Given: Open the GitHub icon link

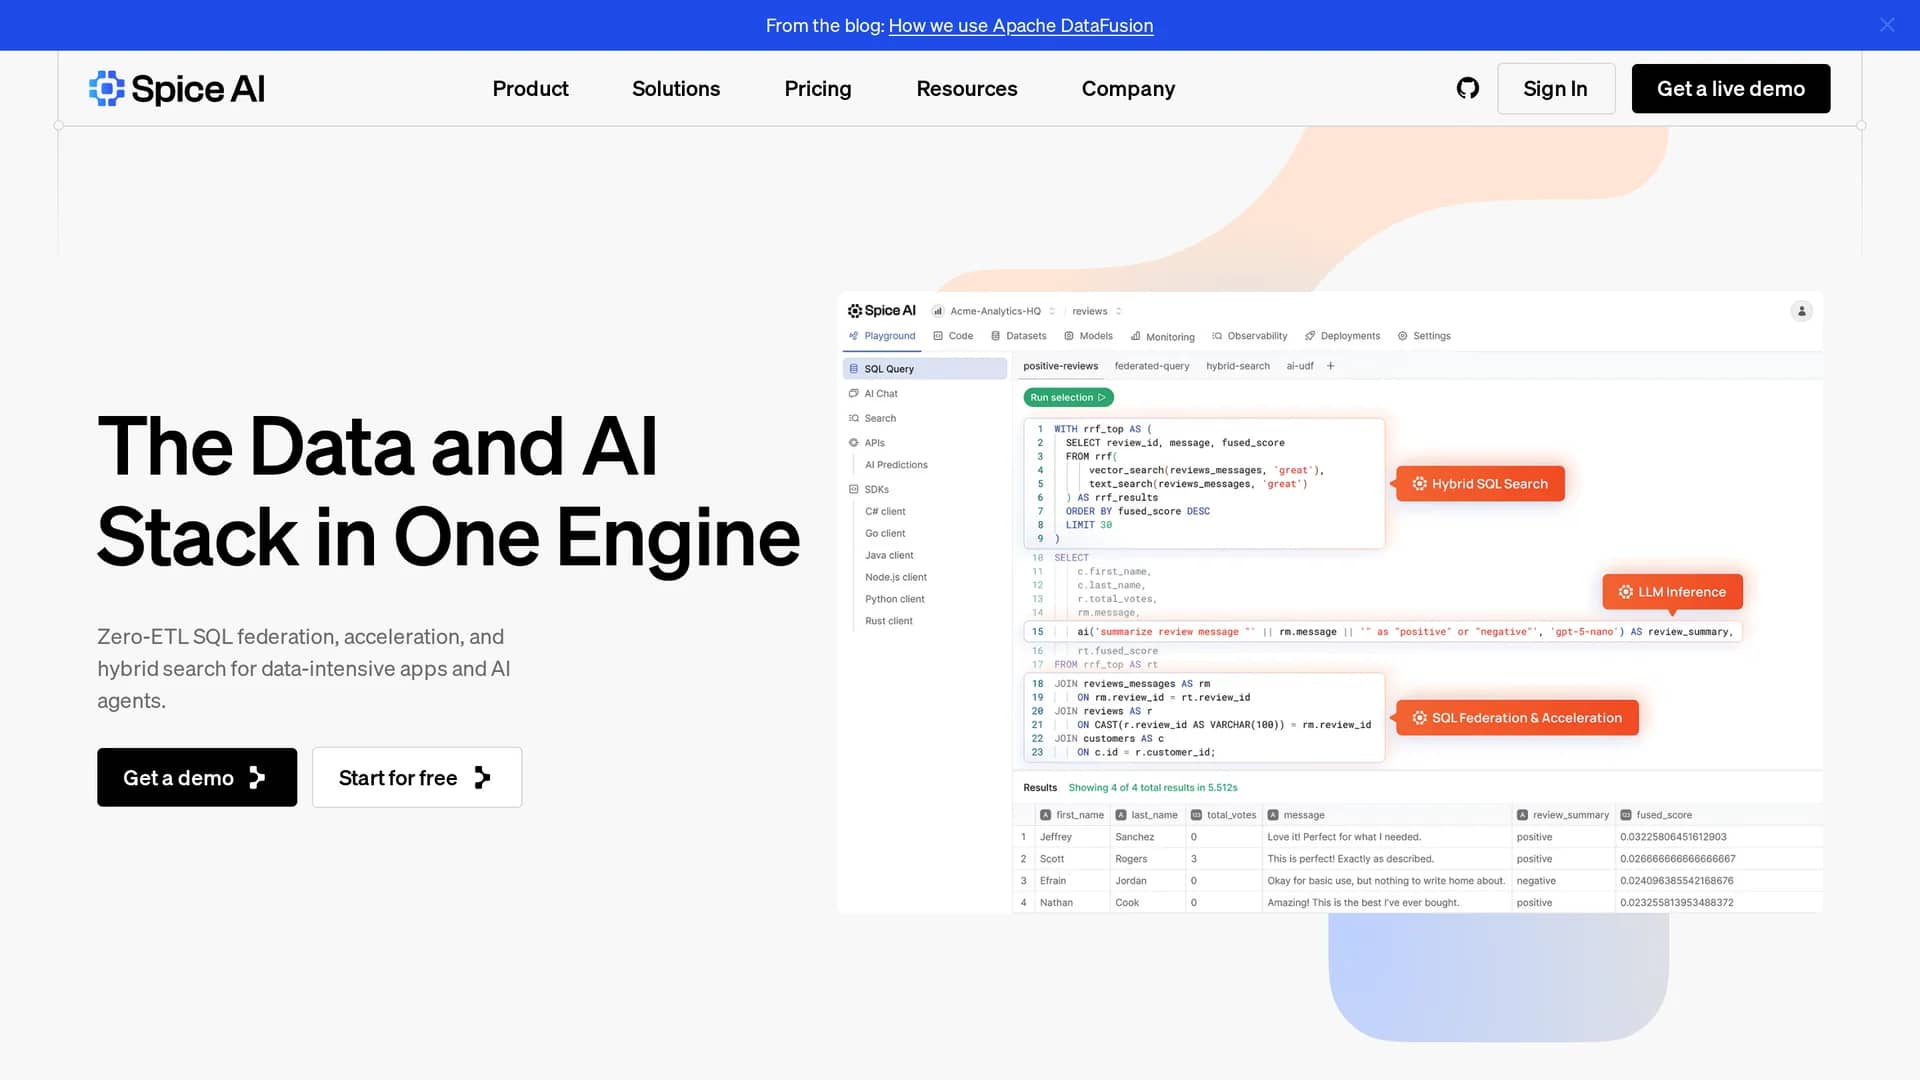Looking at the screenshot, I should 1467,88.
